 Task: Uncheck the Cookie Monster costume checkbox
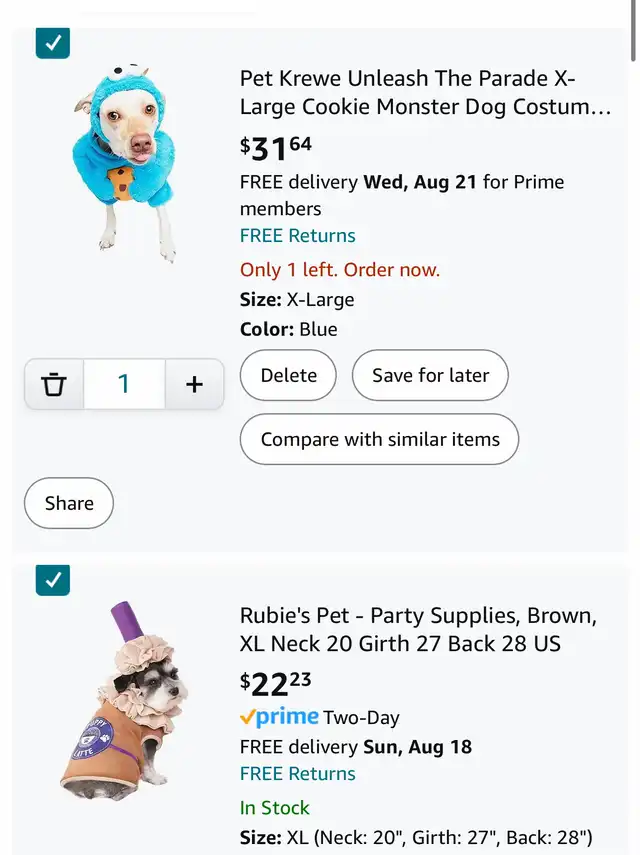pyautogui.click(x=53, y=42)
